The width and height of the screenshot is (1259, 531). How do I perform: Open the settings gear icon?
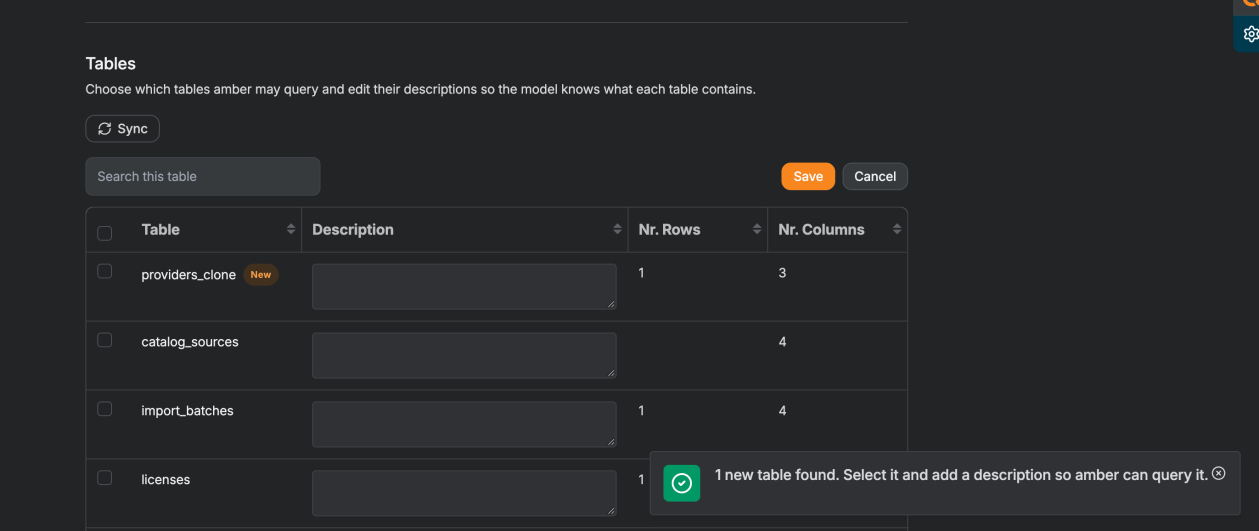pos(1251,34)
